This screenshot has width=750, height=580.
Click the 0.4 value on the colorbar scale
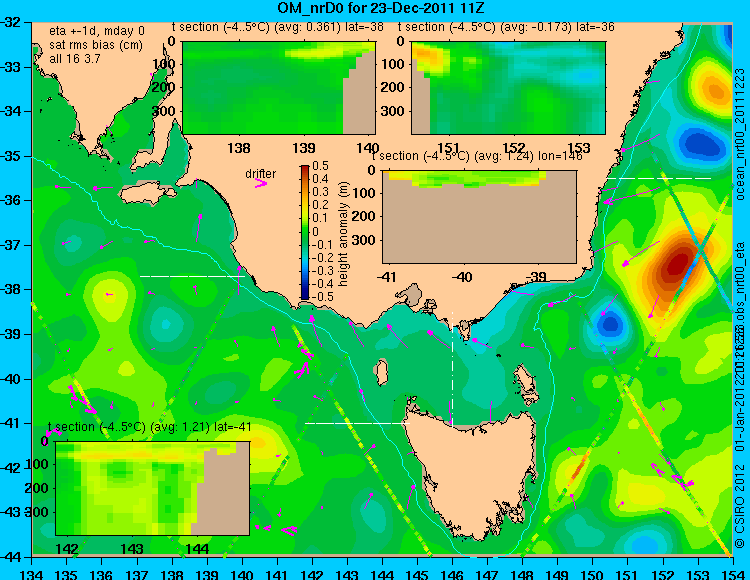[320, 179]
